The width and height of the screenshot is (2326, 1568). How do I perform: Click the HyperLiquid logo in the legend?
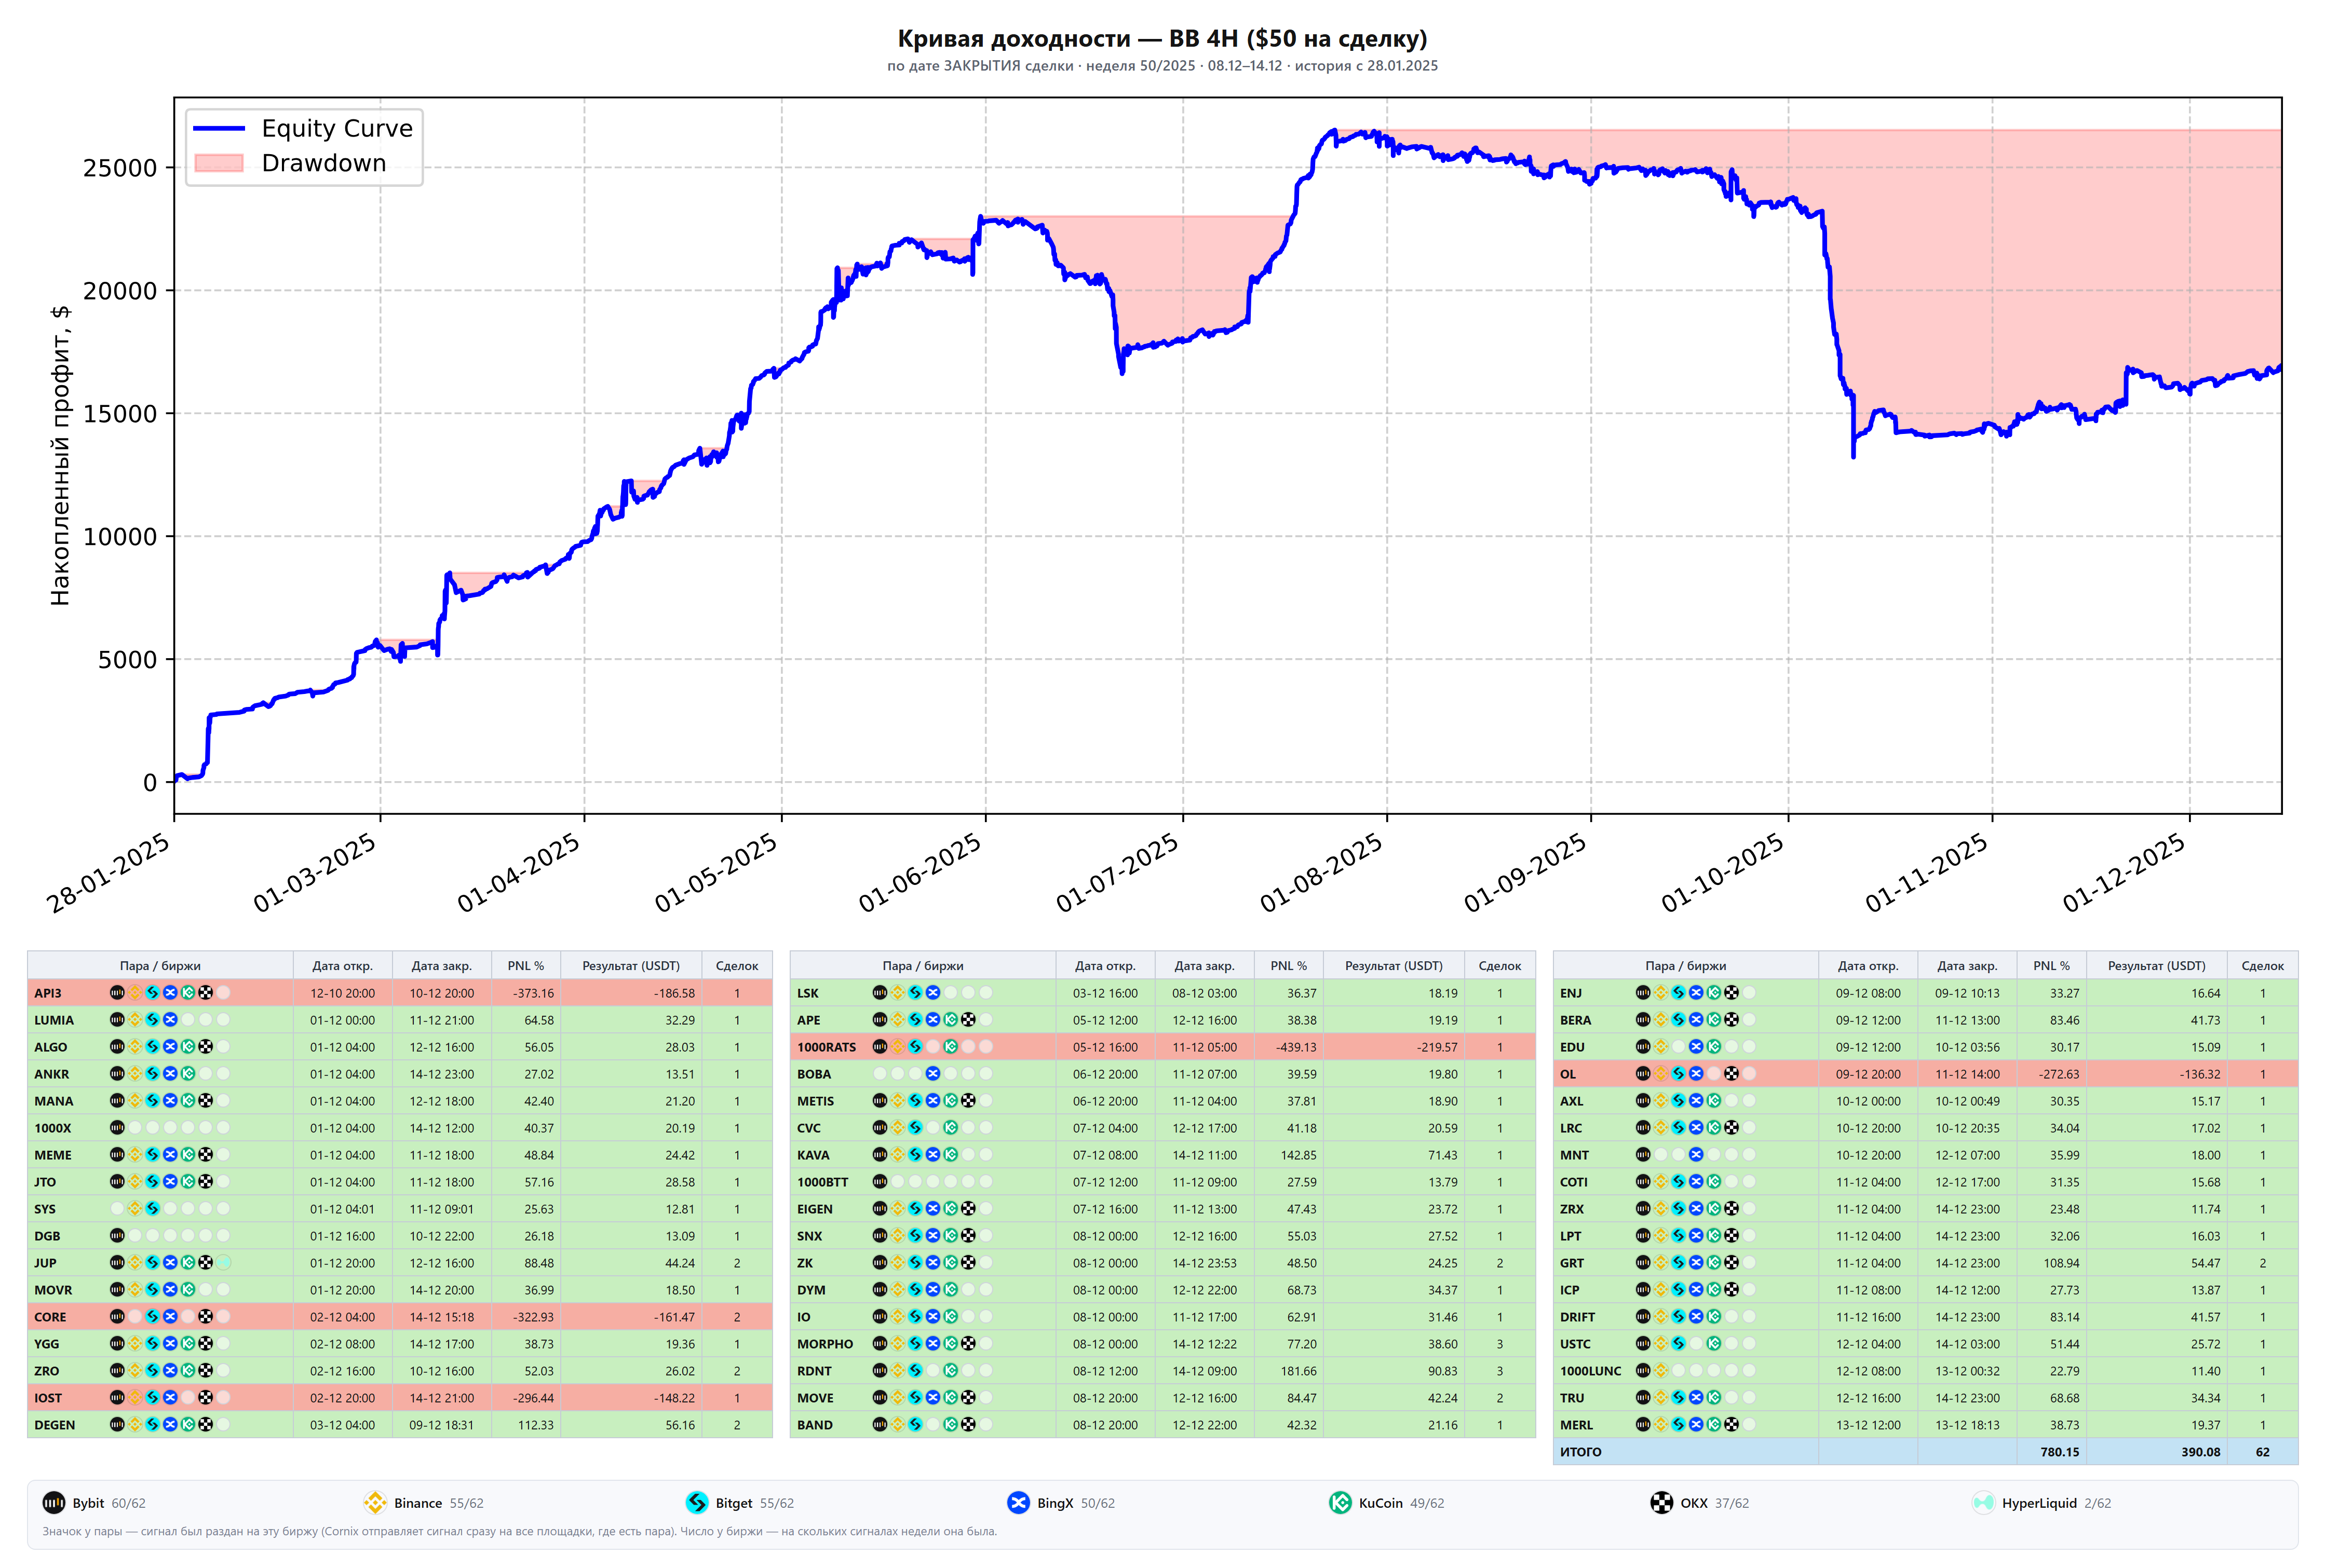tap(1983, 1502)
